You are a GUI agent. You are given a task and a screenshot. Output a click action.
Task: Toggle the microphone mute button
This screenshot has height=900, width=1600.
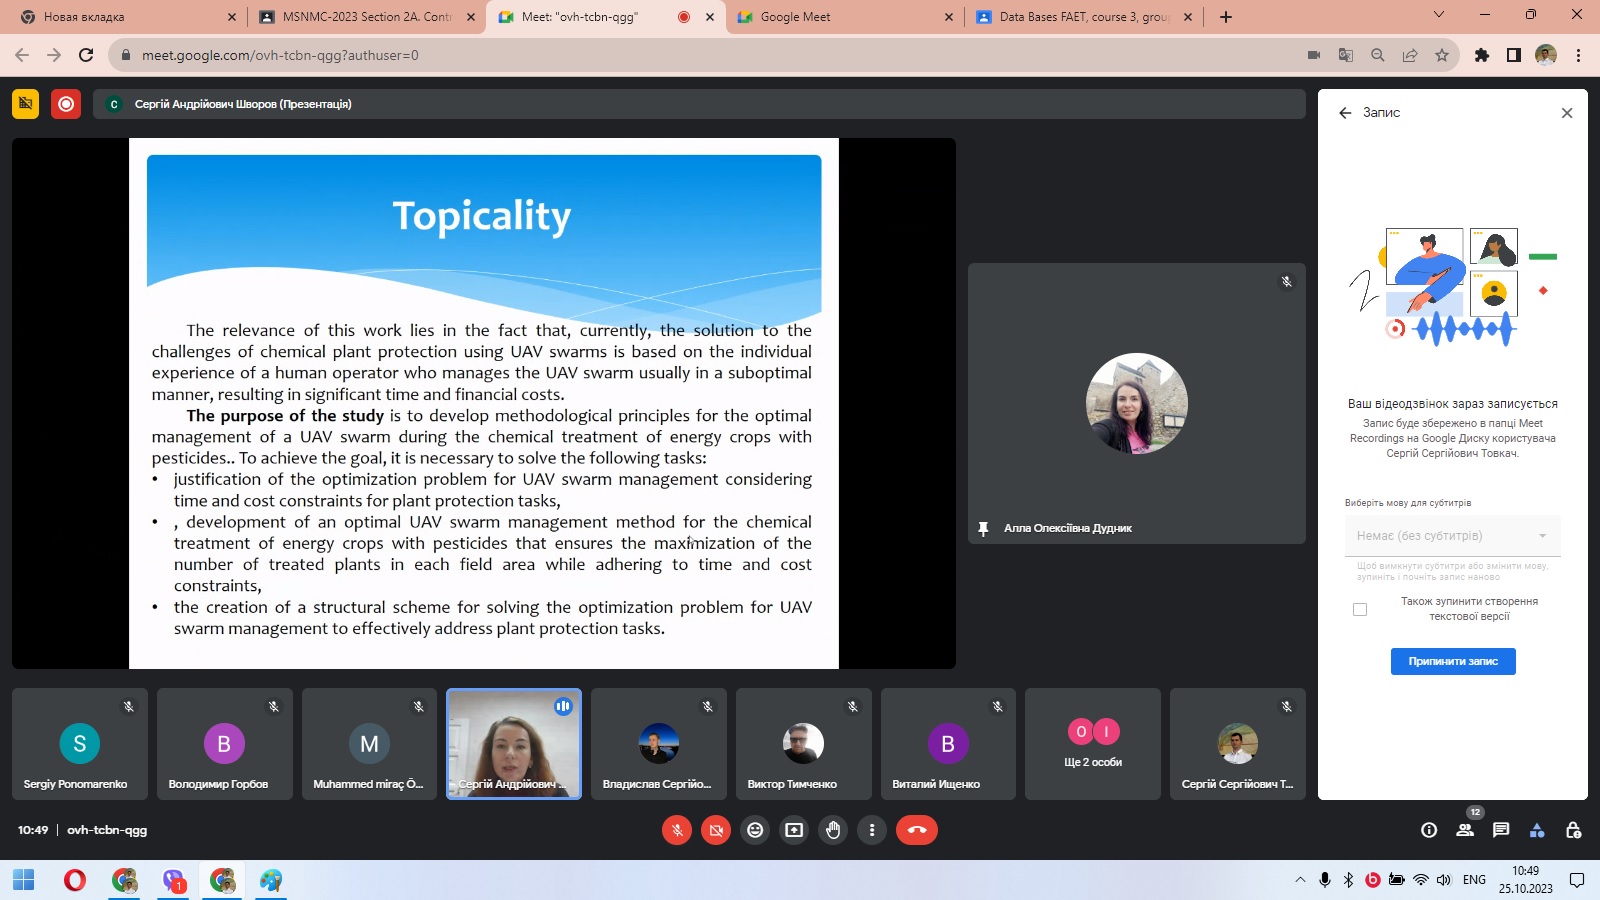(677, 830)
